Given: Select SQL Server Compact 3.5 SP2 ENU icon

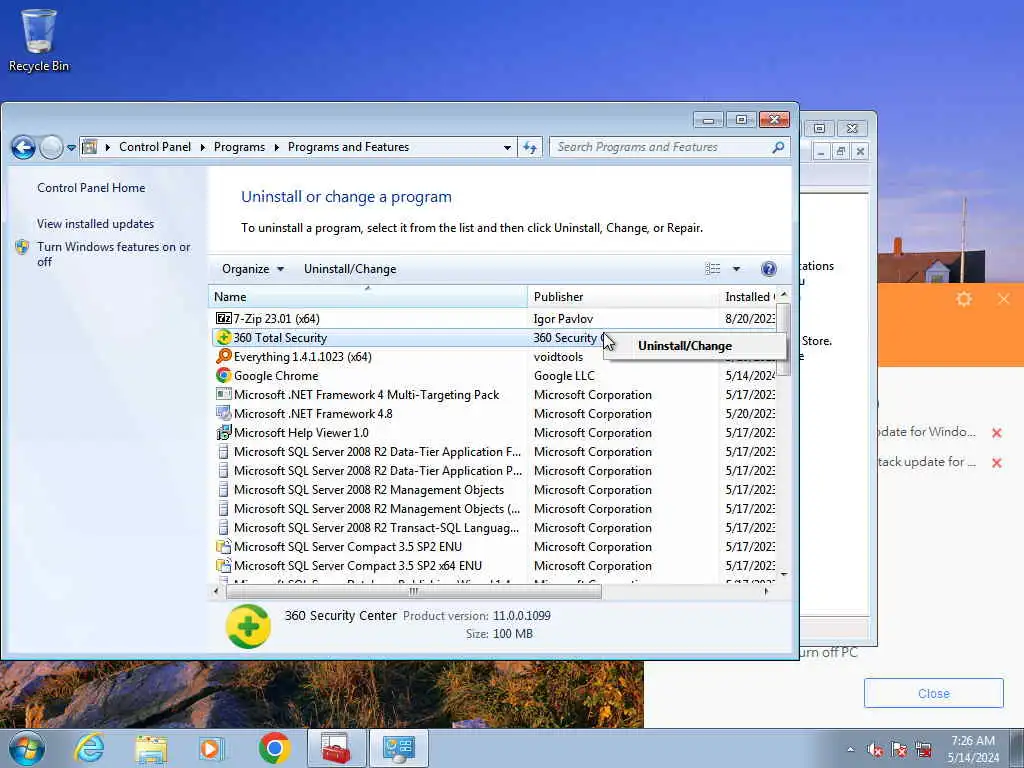Looking at the screenshot, I should click(223, 547).
